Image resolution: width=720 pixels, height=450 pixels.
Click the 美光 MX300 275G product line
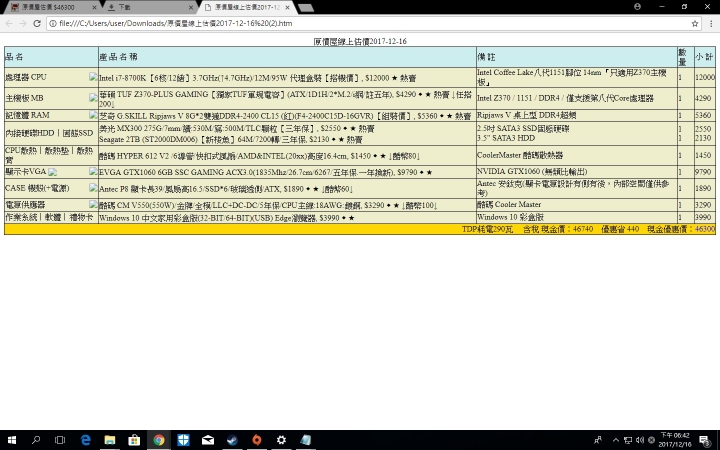236,128
